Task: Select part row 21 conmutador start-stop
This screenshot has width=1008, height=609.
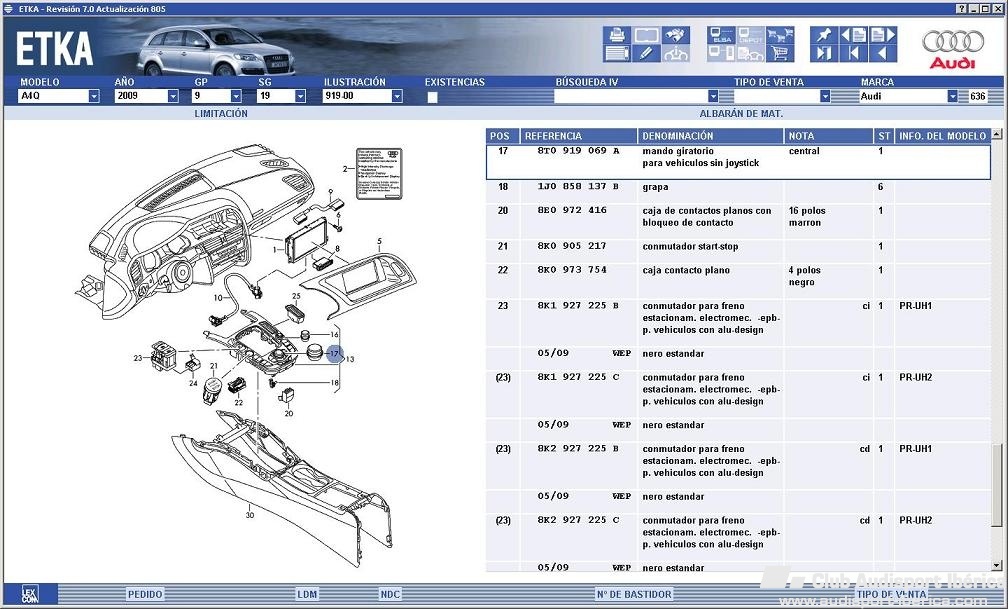Action: coord(738,246)
